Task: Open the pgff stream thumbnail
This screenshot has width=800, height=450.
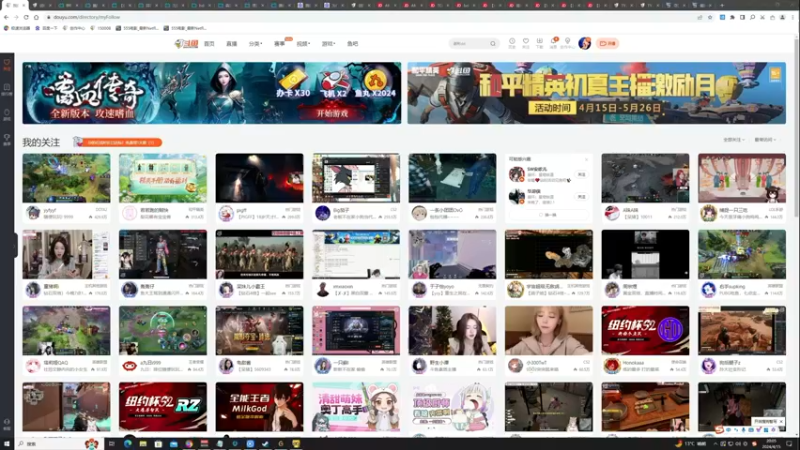Action: point(259,178)
